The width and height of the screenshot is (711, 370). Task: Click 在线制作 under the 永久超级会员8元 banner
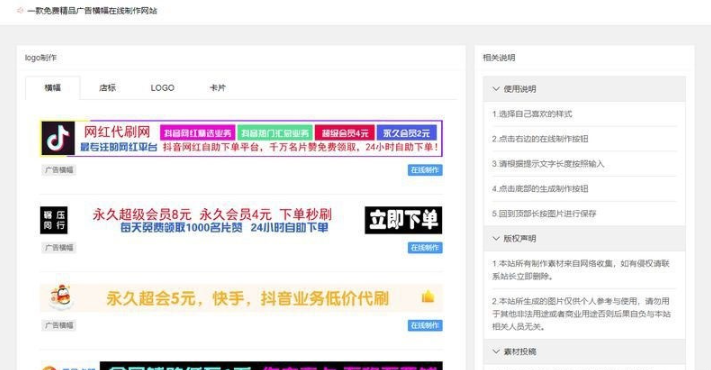click(425, 248)
